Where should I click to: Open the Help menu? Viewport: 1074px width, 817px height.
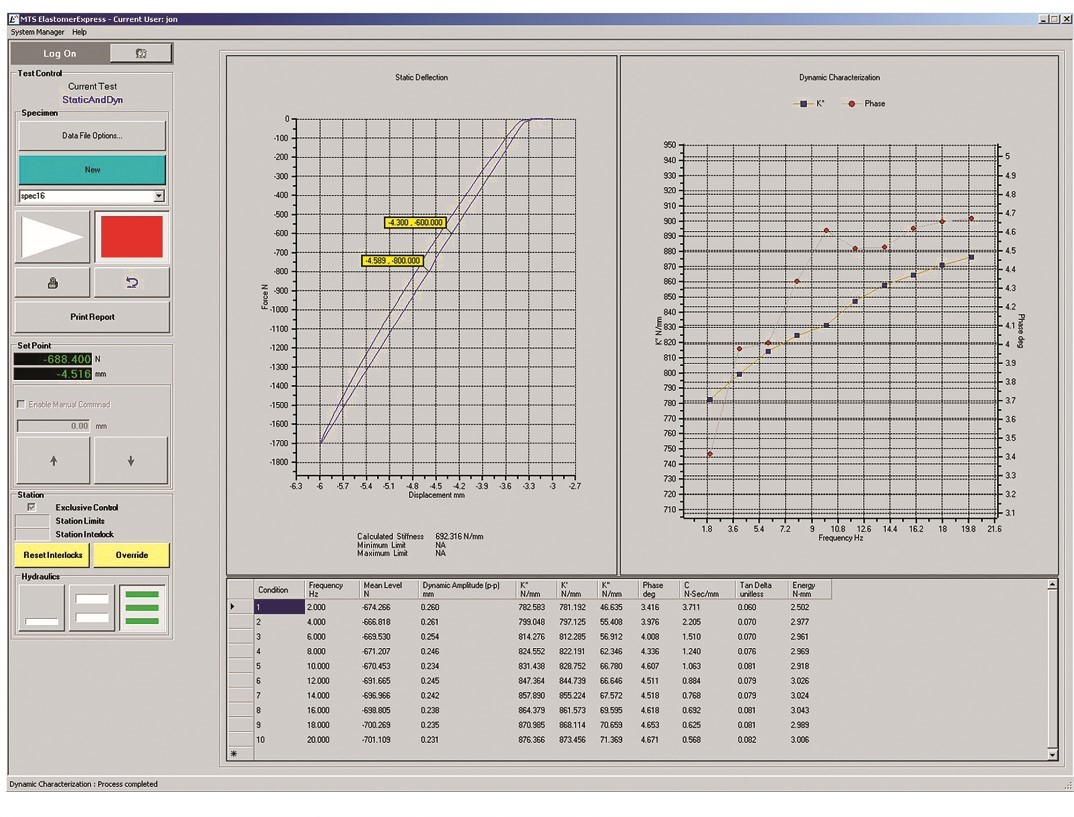[79, 32]
